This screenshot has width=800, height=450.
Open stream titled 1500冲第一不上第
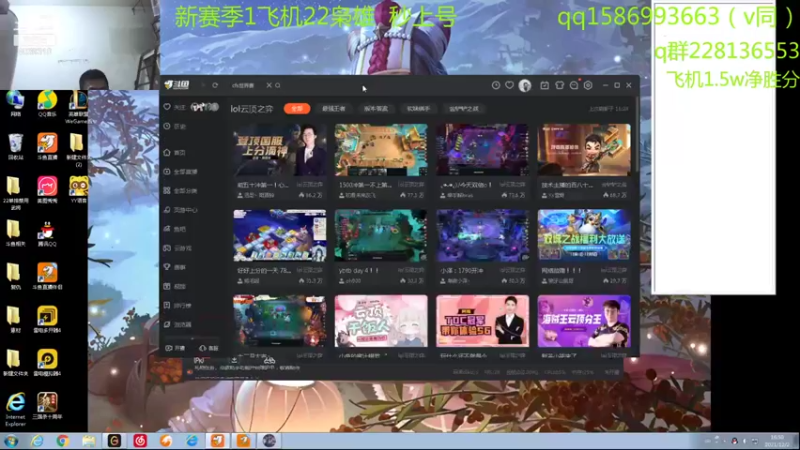point(381,149)
